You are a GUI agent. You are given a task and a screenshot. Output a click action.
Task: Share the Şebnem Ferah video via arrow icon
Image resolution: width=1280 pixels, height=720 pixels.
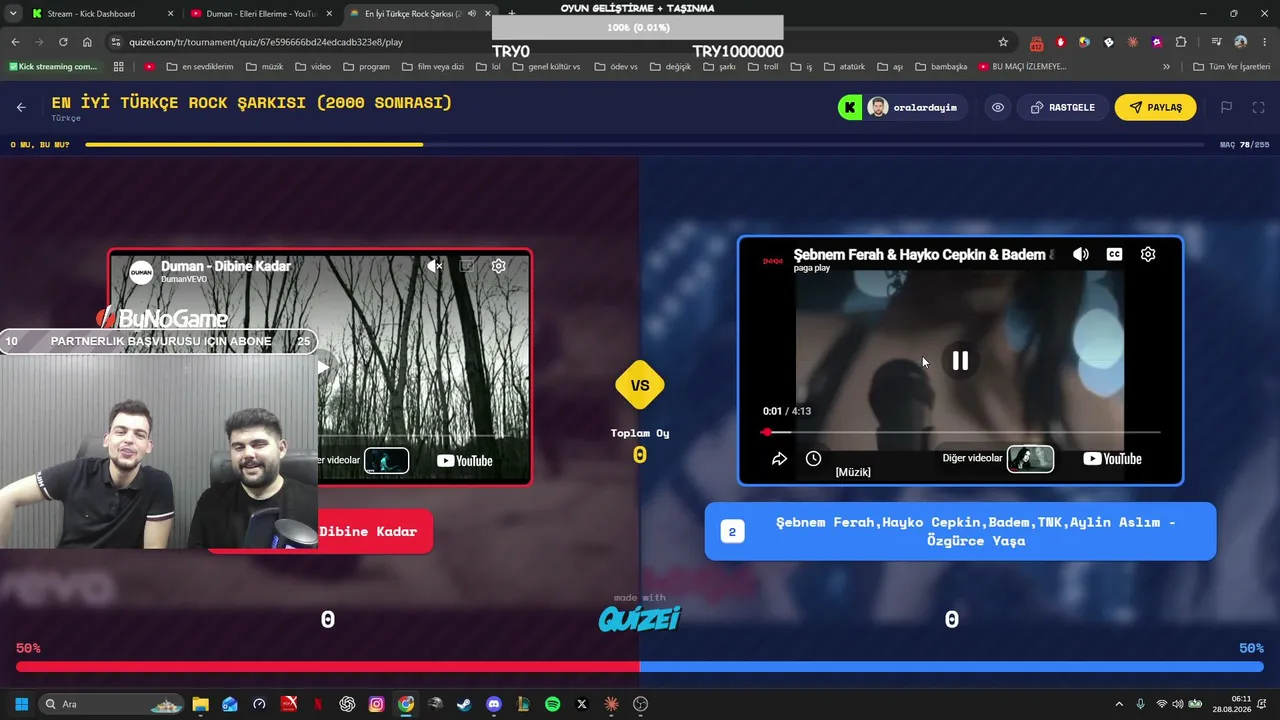tap(779, 459)
